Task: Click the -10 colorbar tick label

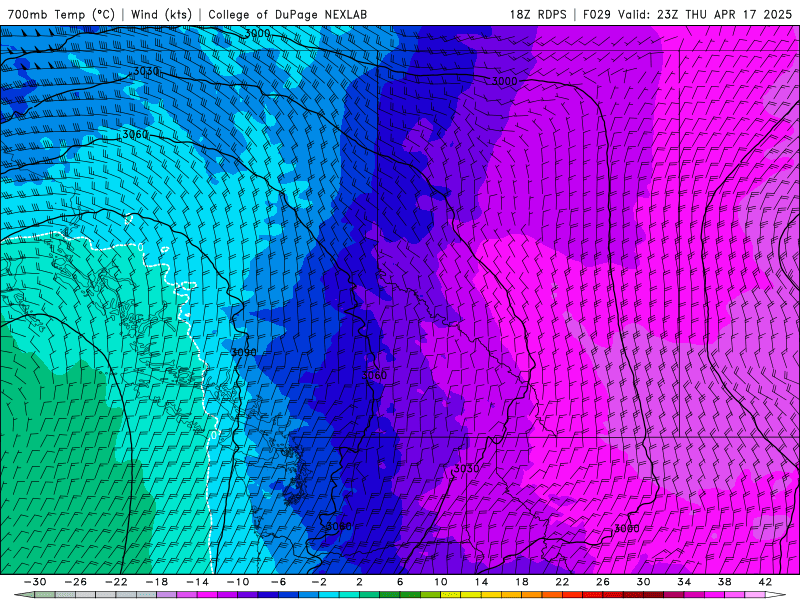Action: click(238, 582)
